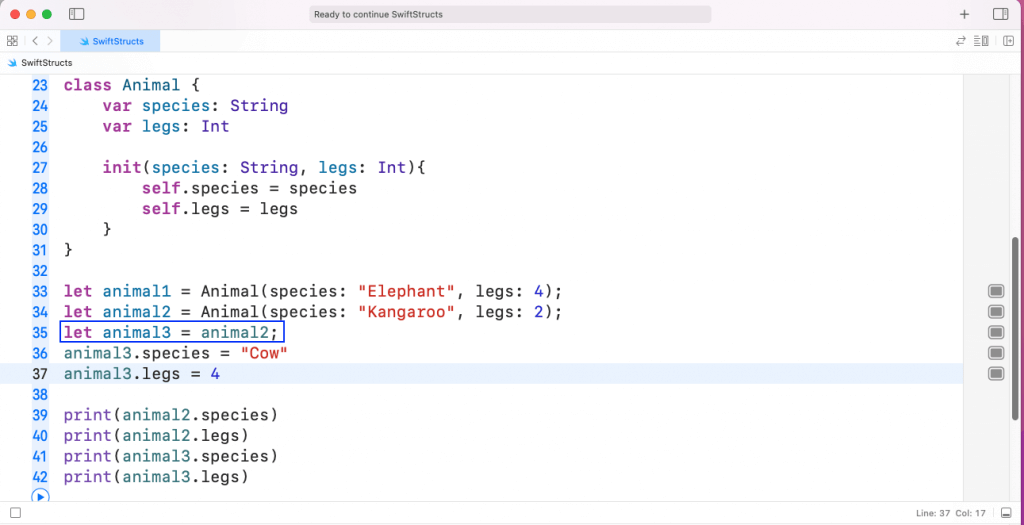Viewport: 1024px width, 525px height.
Task: Click the plus Library button
Action: tap(964, 14)
